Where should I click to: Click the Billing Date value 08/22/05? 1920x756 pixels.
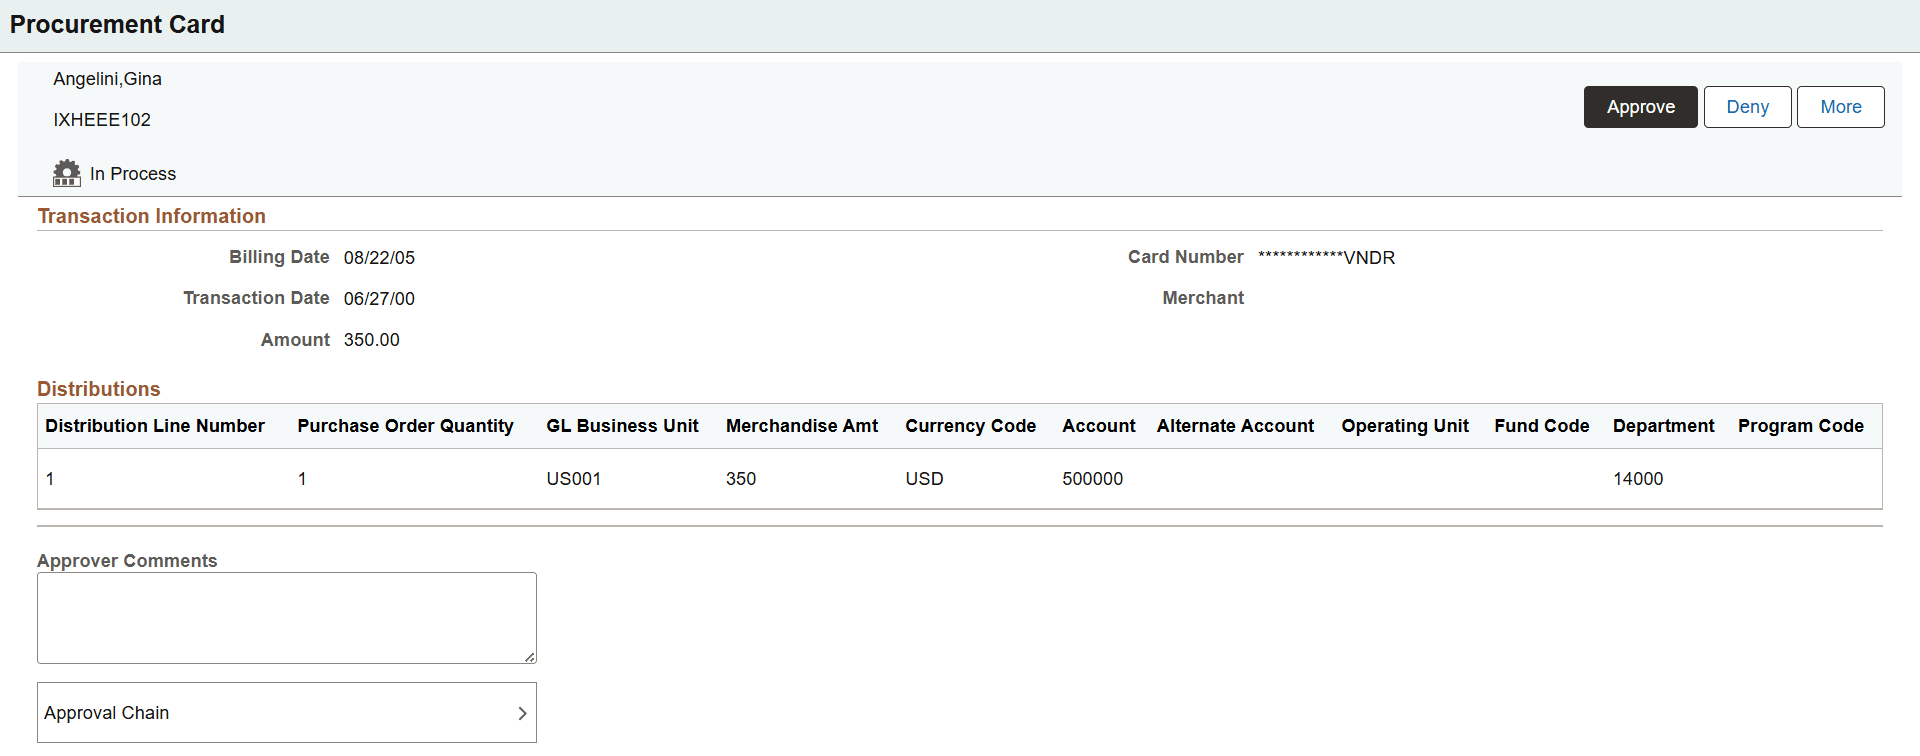[379, 258]
